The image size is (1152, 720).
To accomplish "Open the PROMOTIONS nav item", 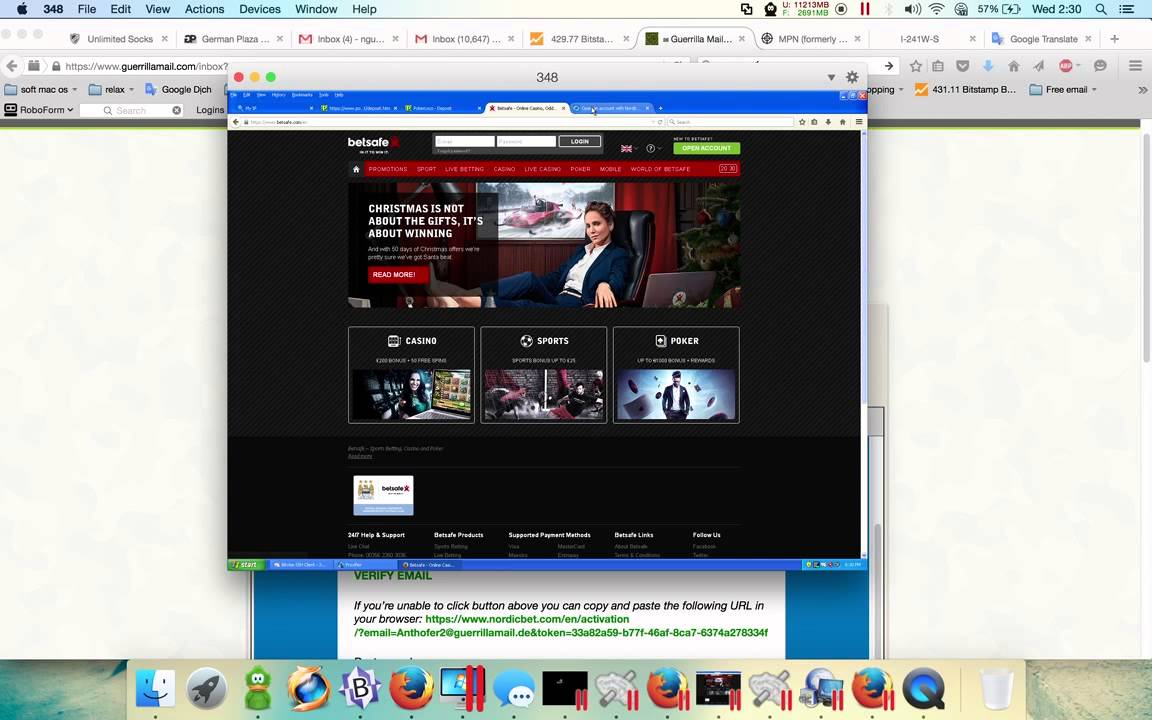I will pyautogui.click(x=388, y=169).
